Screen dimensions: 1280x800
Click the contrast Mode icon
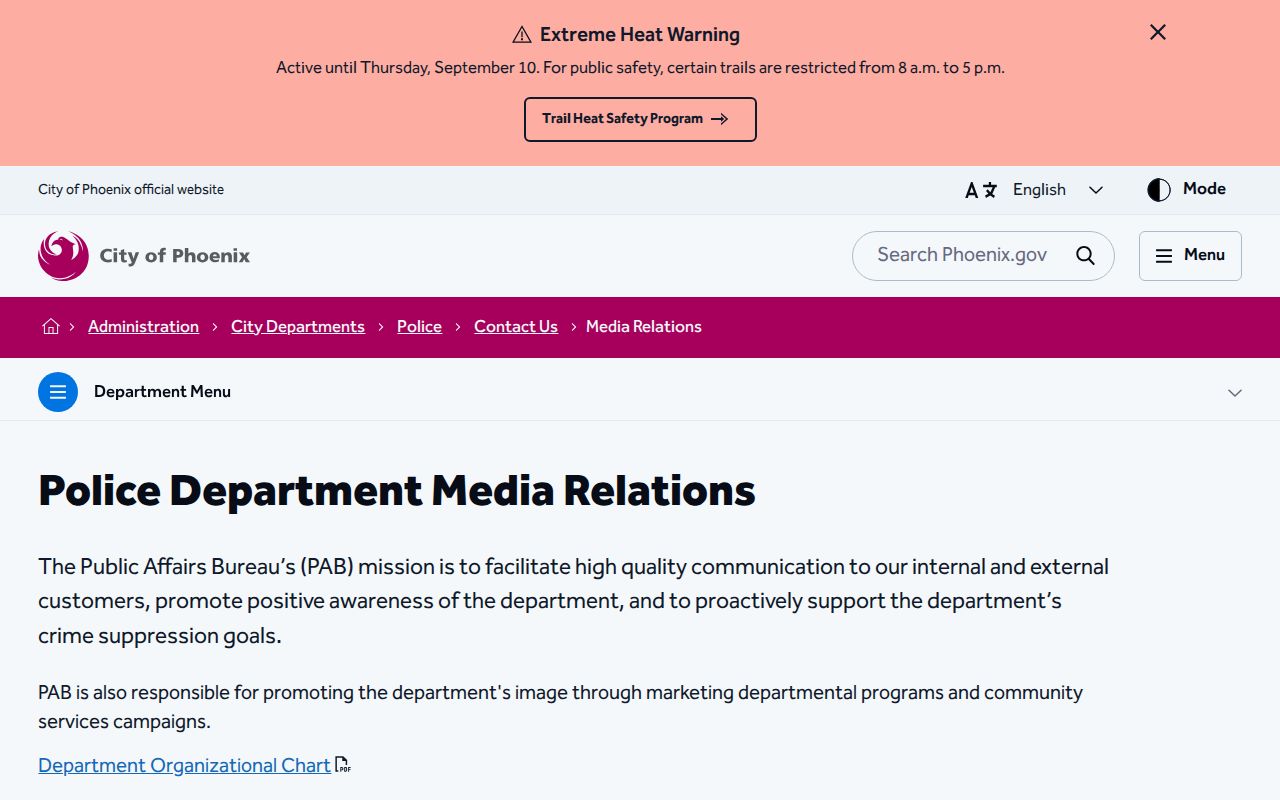click(x=1159, y=190)
